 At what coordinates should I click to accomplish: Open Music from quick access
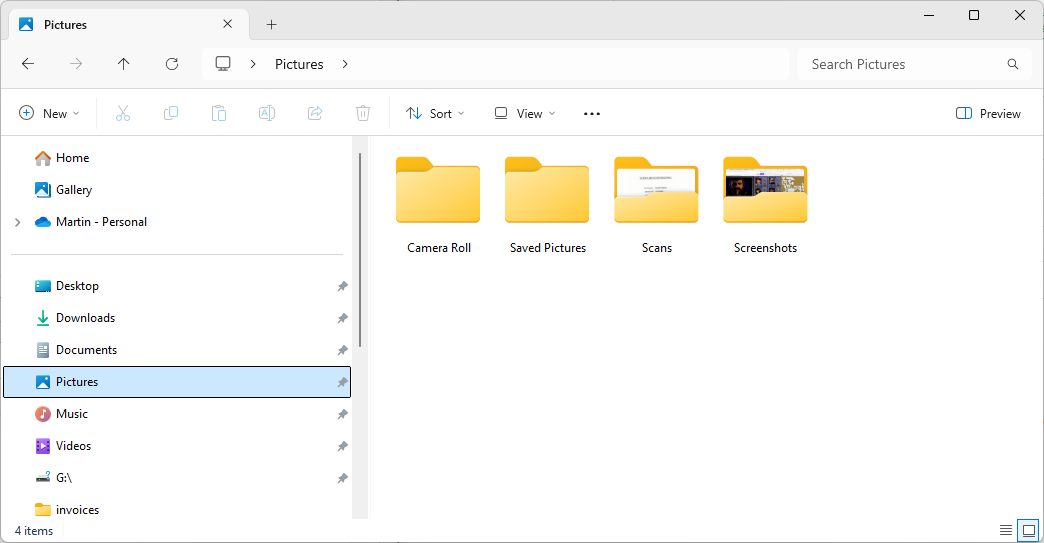pyautogui.click(x=61, y=413)
